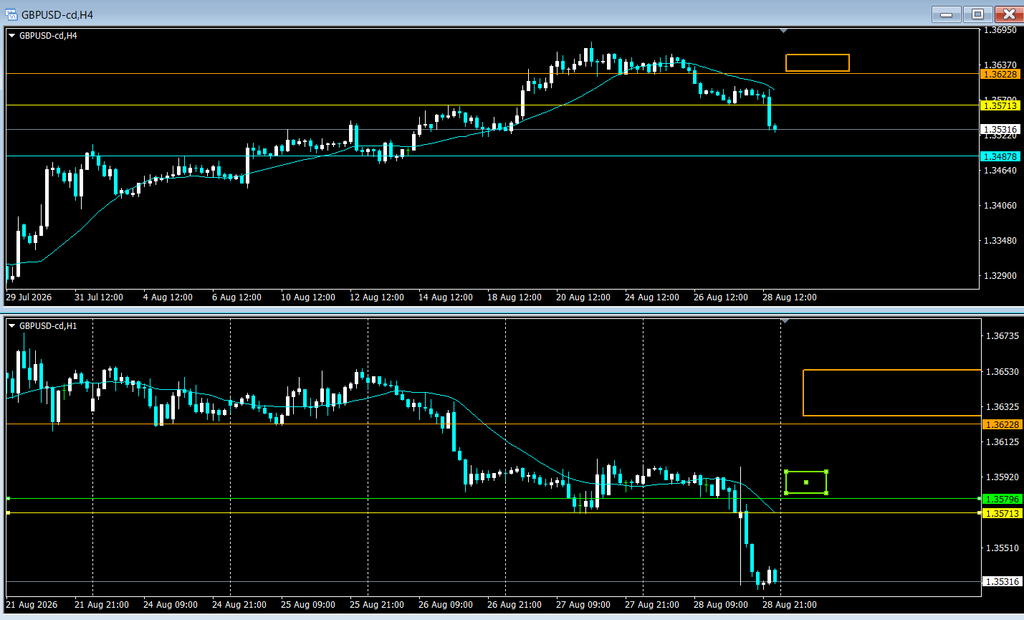Expand the GBPUSD-cd,H4 chart dropdown triangle
The image size is (1024, 620).
tap(12, 36)
